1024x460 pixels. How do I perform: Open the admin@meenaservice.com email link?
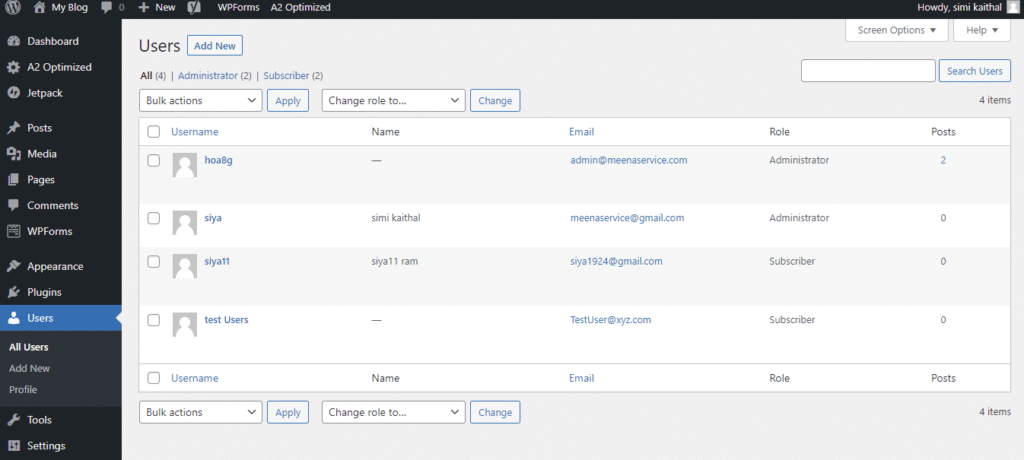pyautogui.click(x=628, y=160)
